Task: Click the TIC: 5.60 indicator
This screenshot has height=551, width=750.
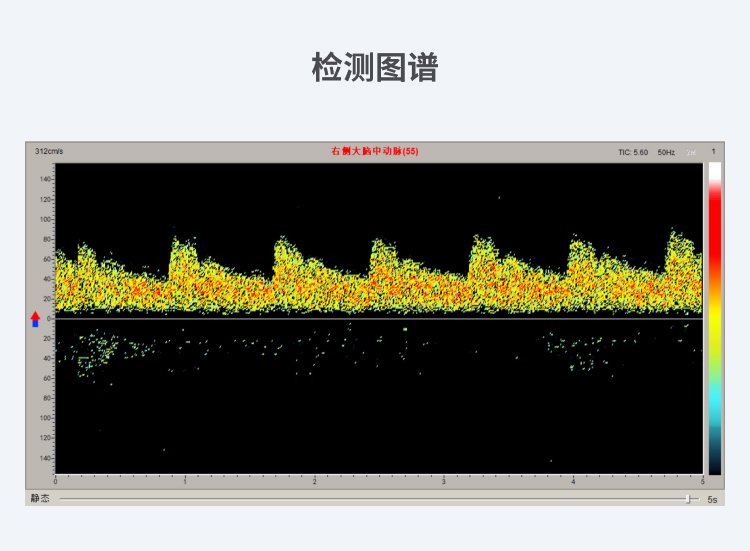Action: 633,152
